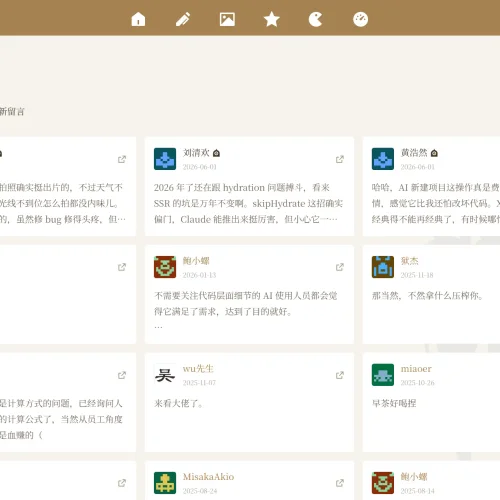Click the date 2025-10-26 on miaoer's card

click(418, 383)
